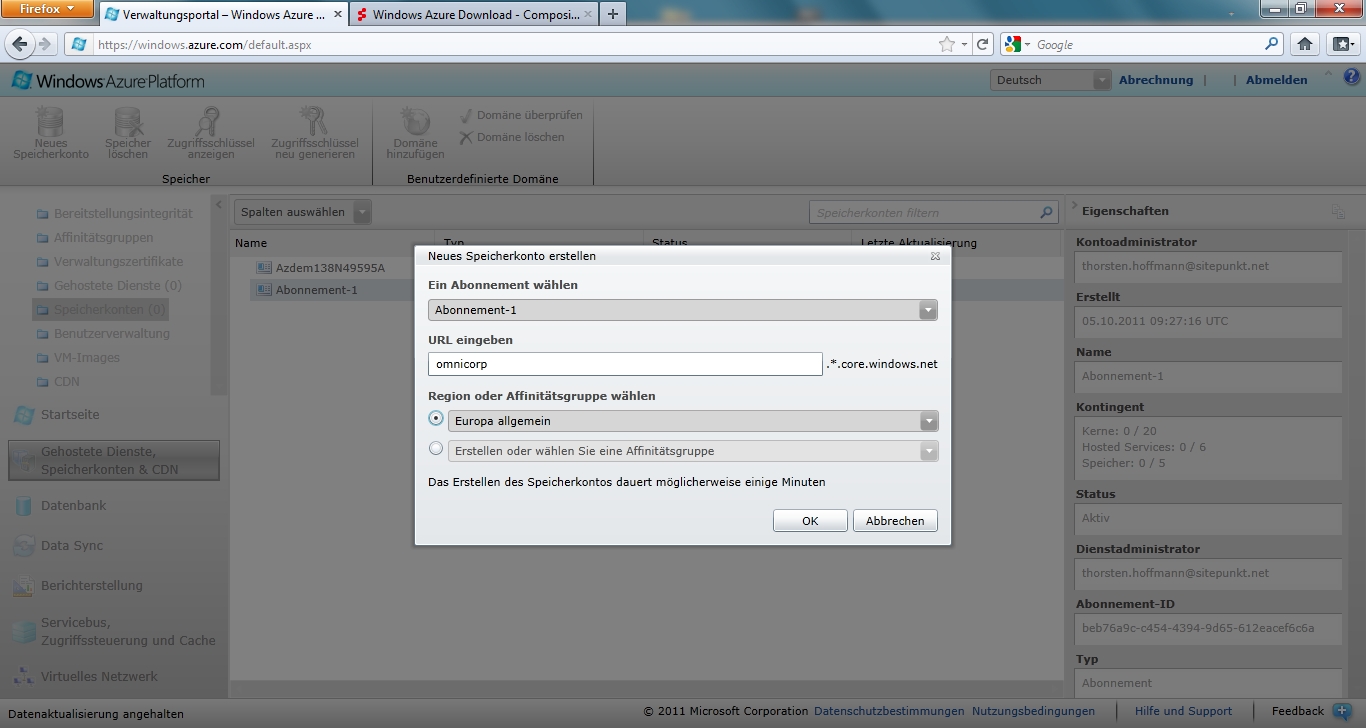1366x728 pixels.
Task: Close the Neues Speicherkonto erstellen dialog
Action: point(935,256)
